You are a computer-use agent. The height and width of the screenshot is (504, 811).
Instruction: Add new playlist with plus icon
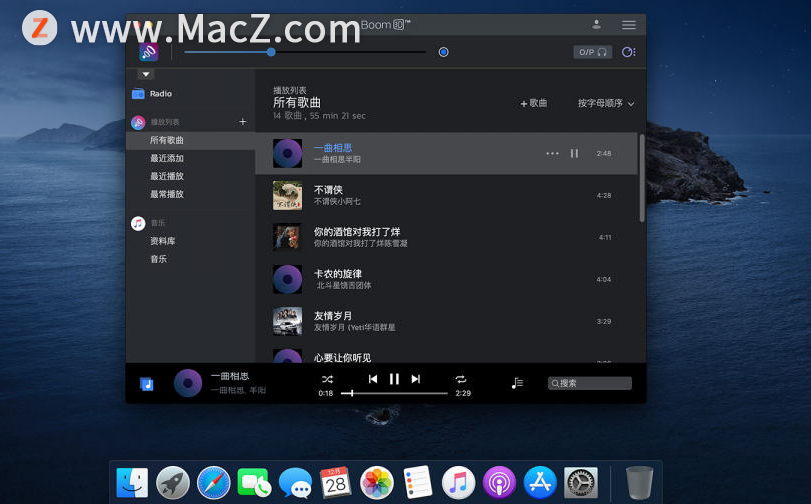click(243, 122)
